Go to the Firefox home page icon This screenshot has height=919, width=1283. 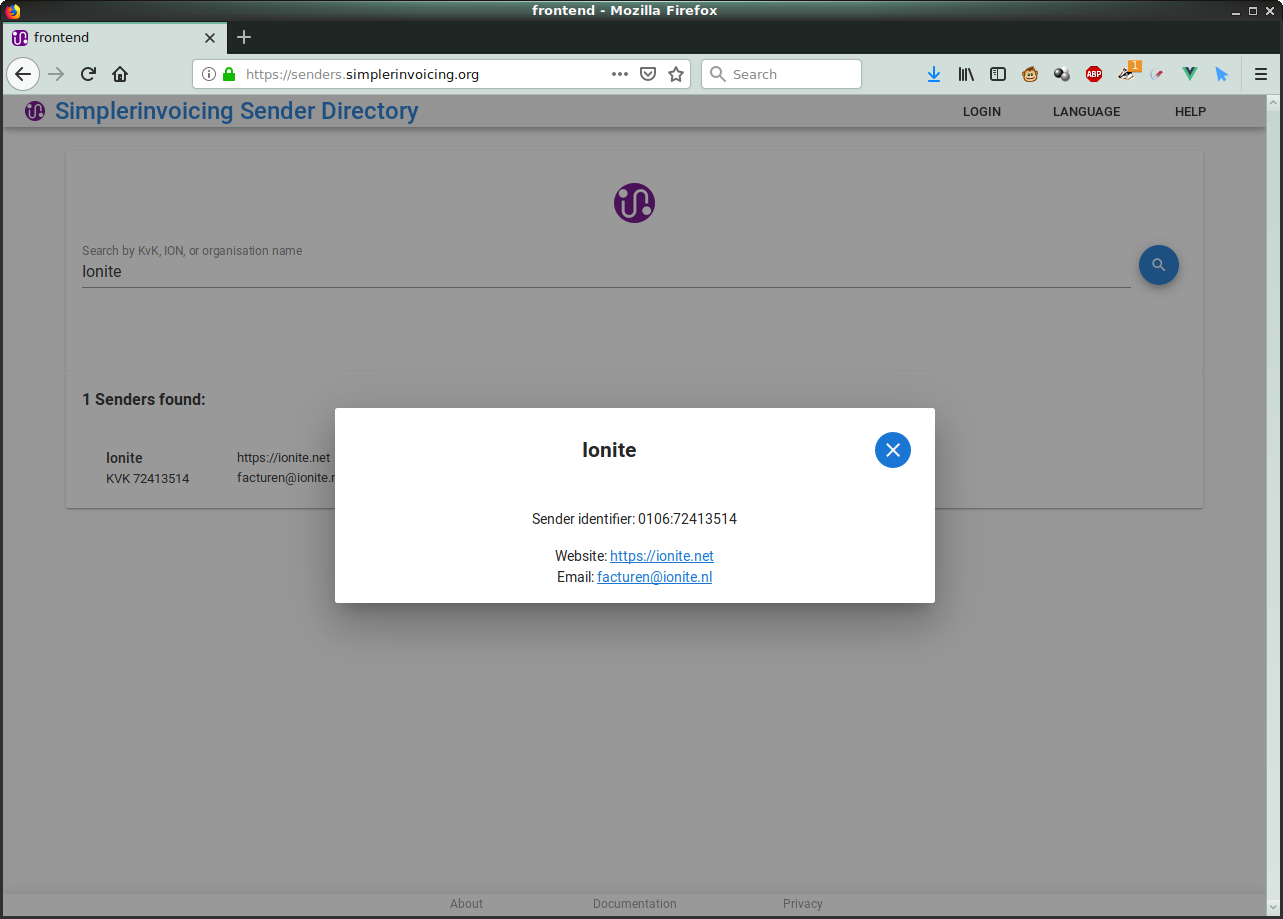tap(120, 74)
